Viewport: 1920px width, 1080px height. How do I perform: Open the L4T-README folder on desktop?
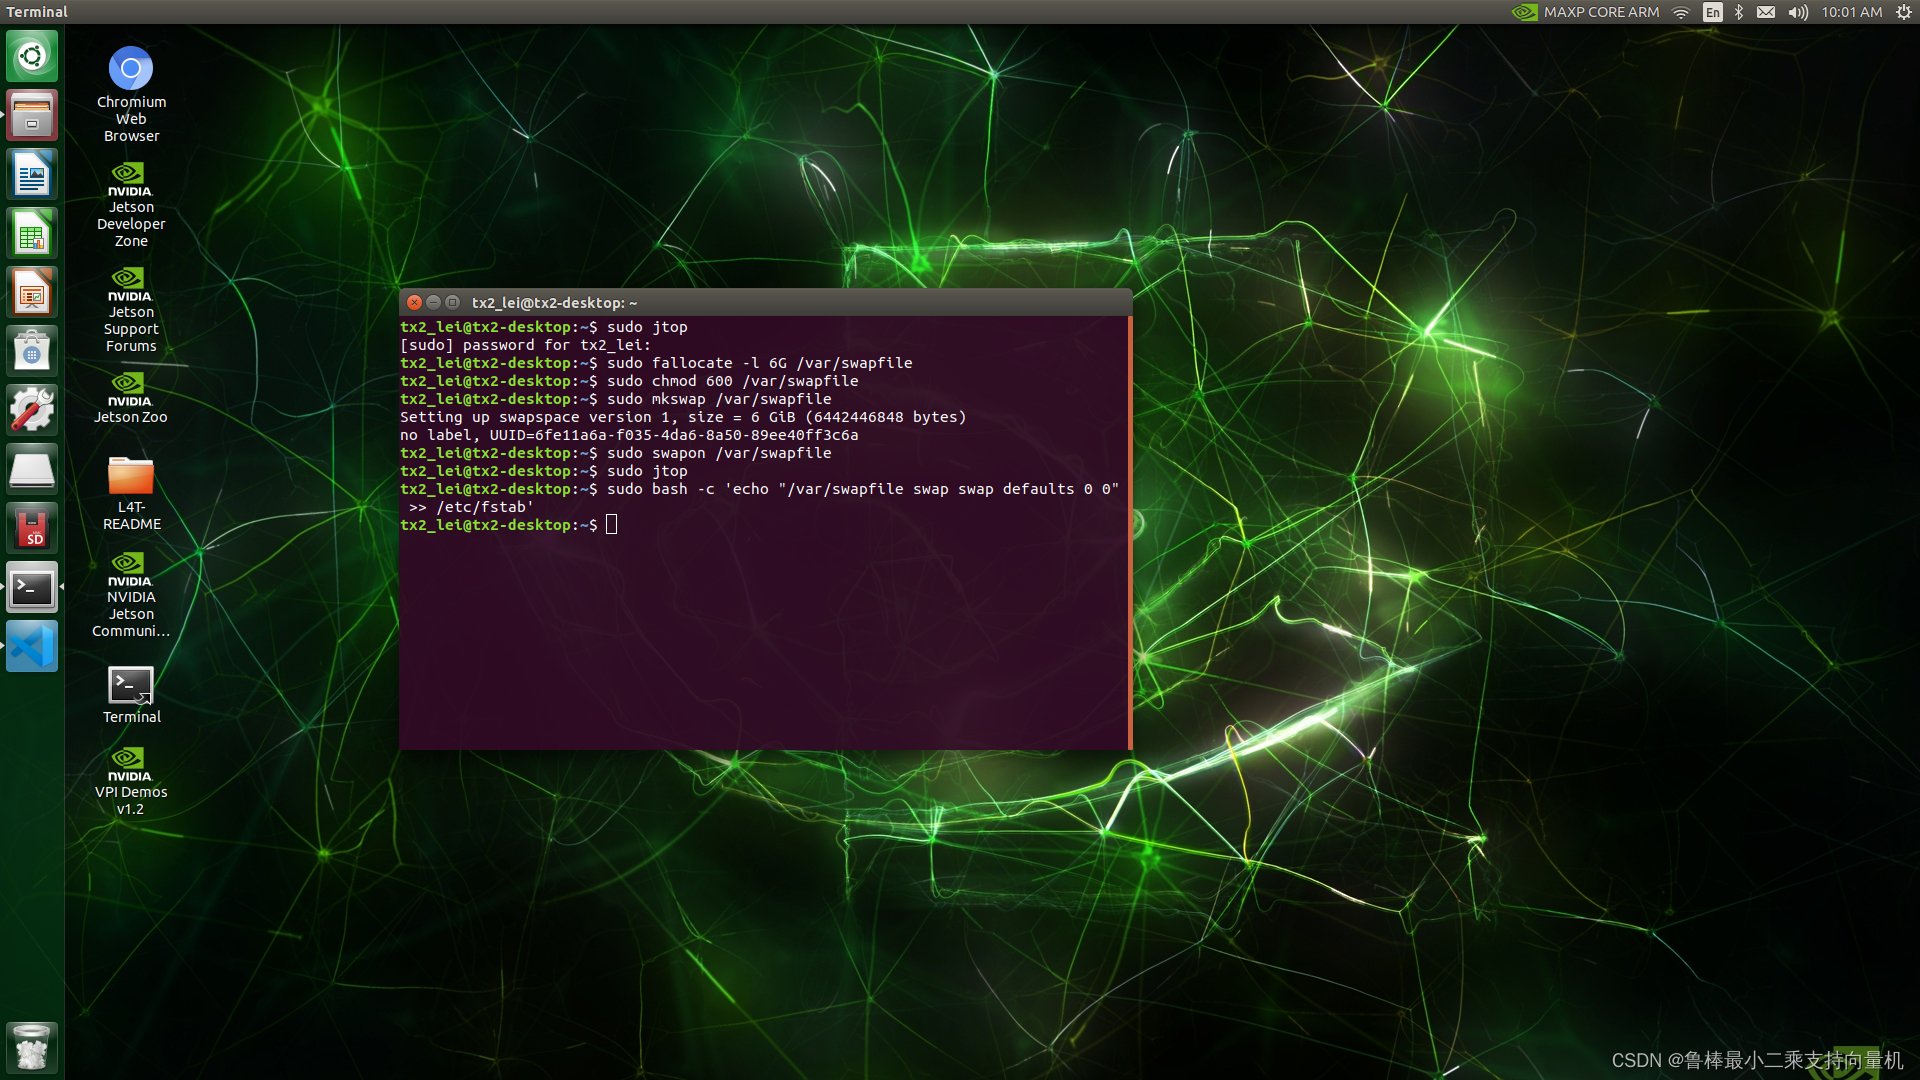click(131, 493)
